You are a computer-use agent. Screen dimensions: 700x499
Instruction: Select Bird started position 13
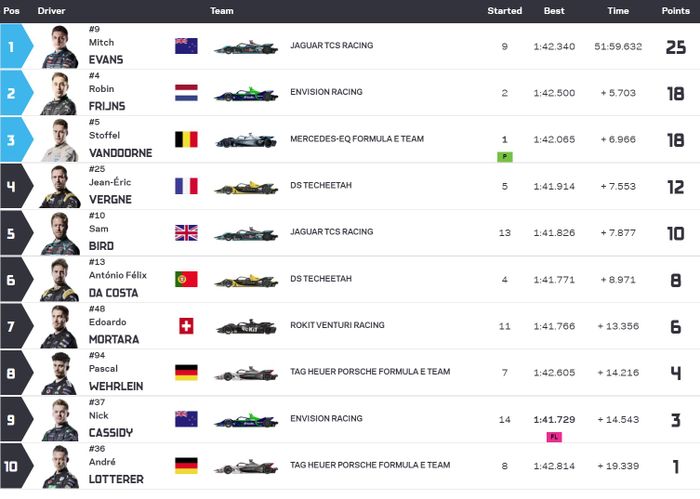point(504,233)
